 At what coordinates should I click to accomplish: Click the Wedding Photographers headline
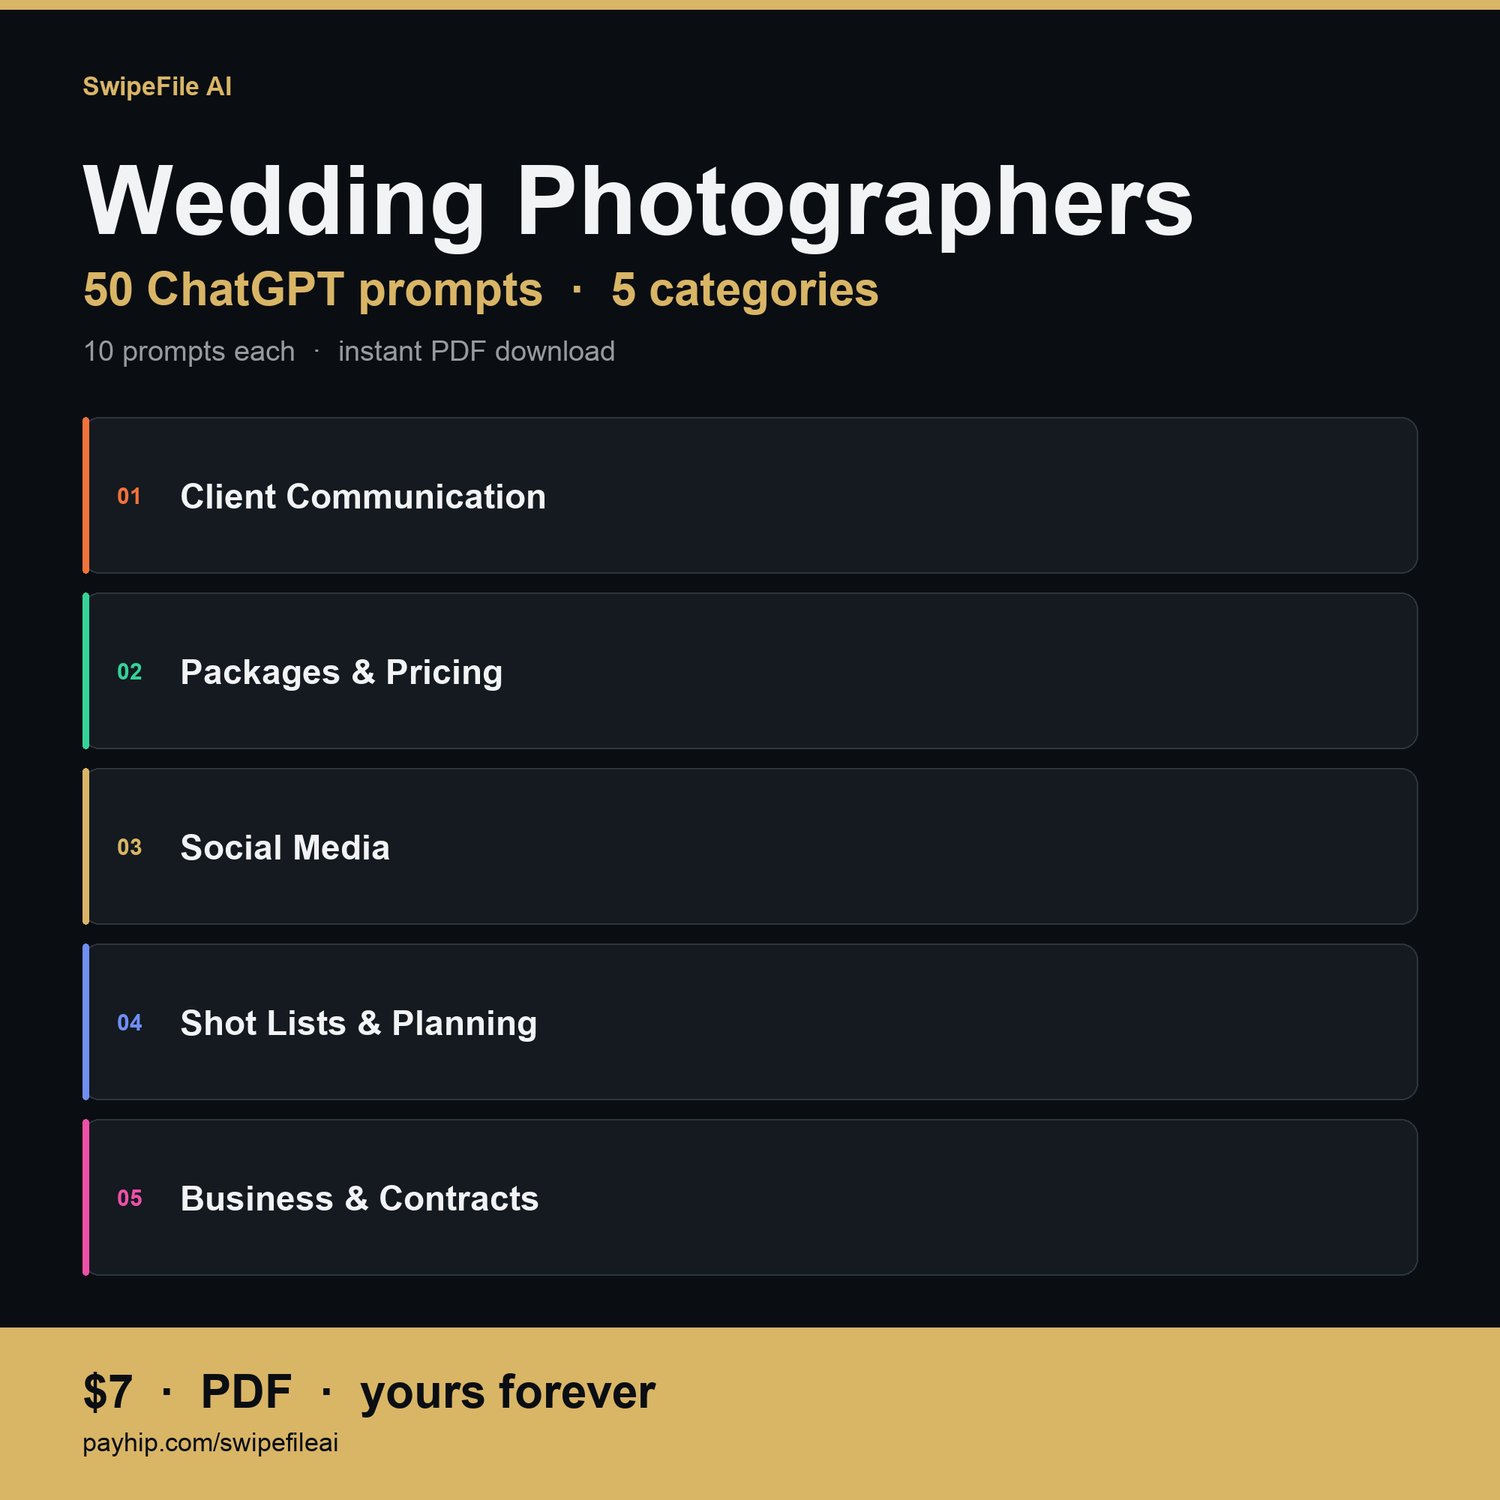coord(638,202)
